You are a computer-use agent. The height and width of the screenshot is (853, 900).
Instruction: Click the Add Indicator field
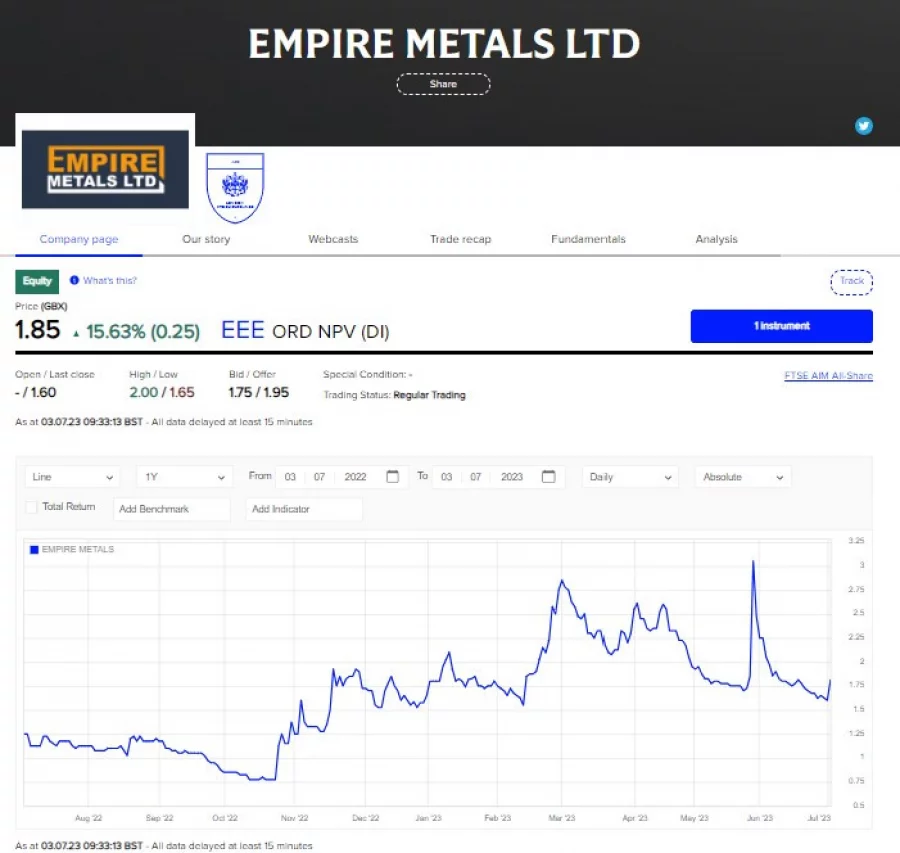[304, 509]
